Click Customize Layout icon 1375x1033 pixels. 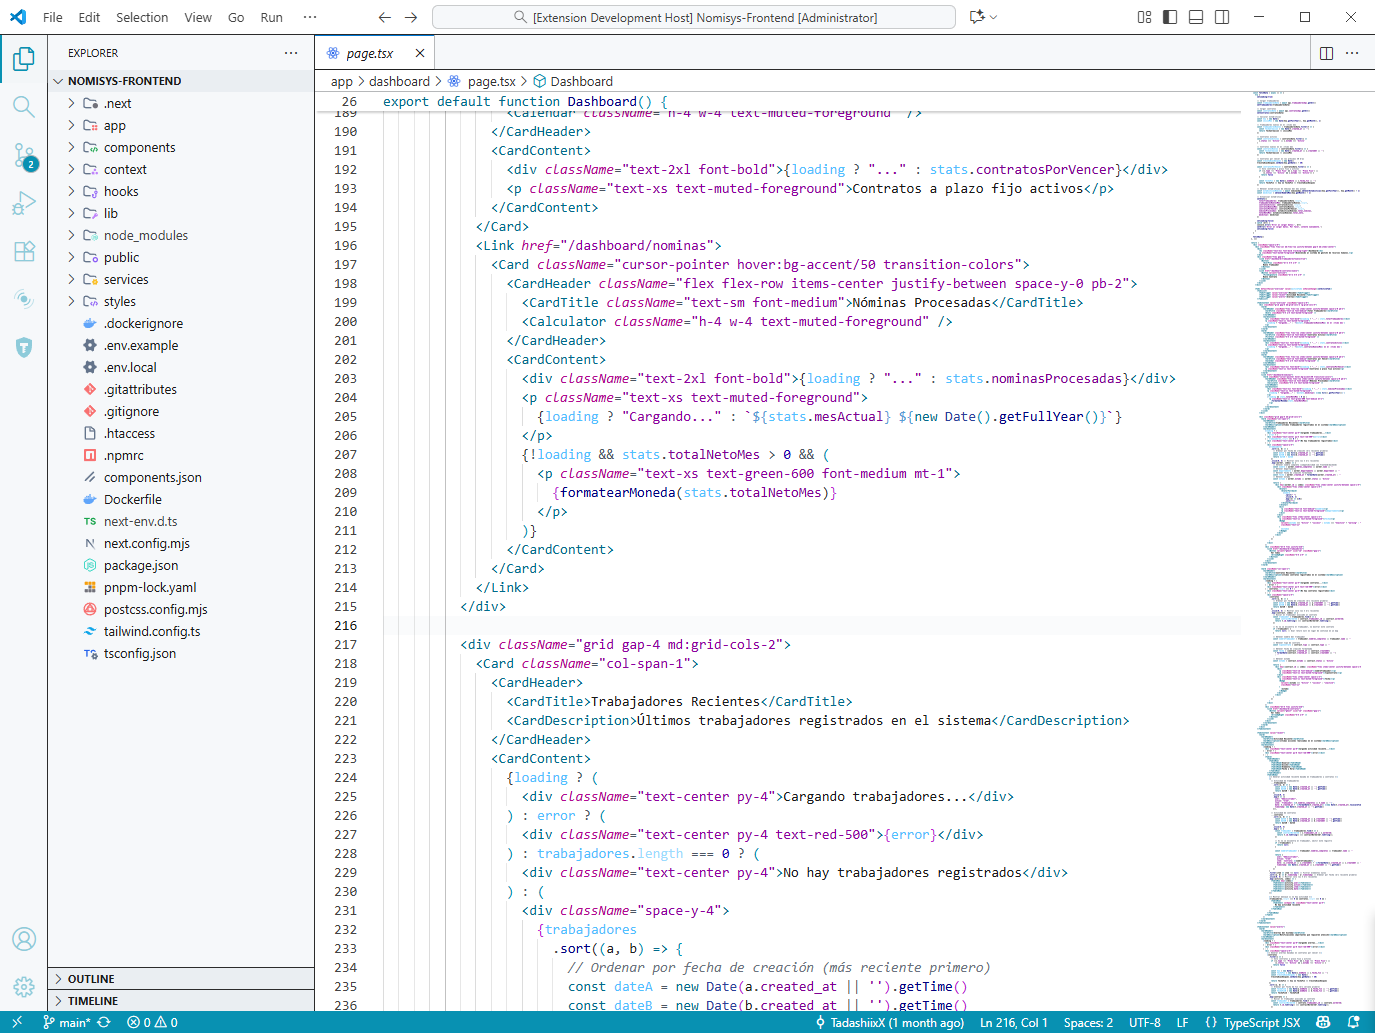click(x=1144, y=17)
